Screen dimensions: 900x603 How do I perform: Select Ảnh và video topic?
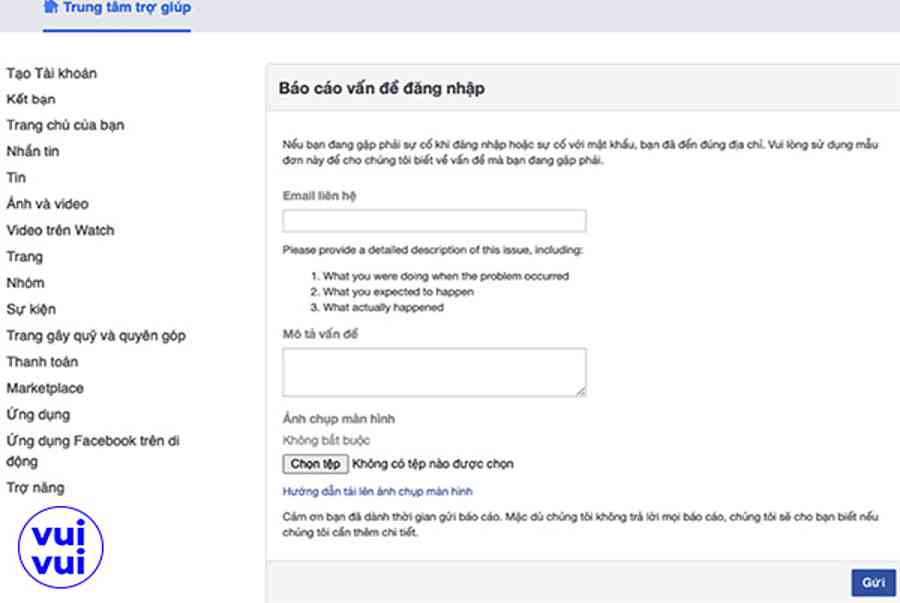(47, 204)
